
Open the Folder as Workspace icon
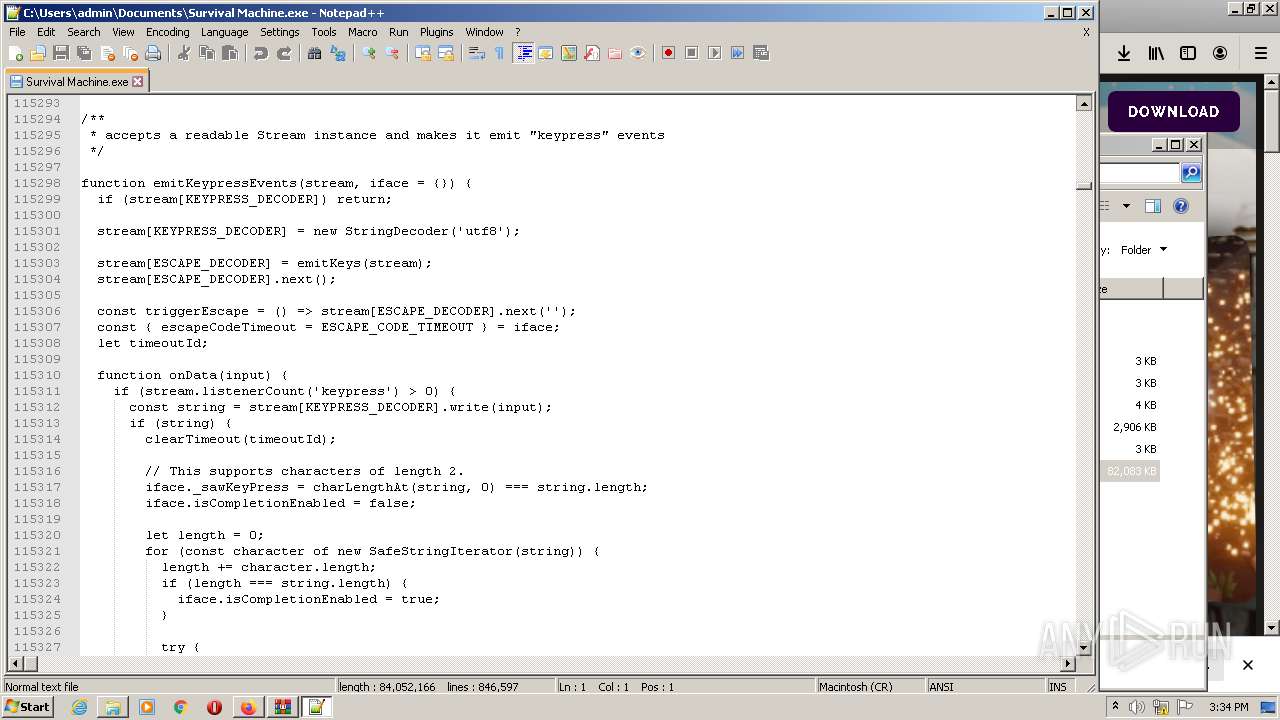coord(615,53)
